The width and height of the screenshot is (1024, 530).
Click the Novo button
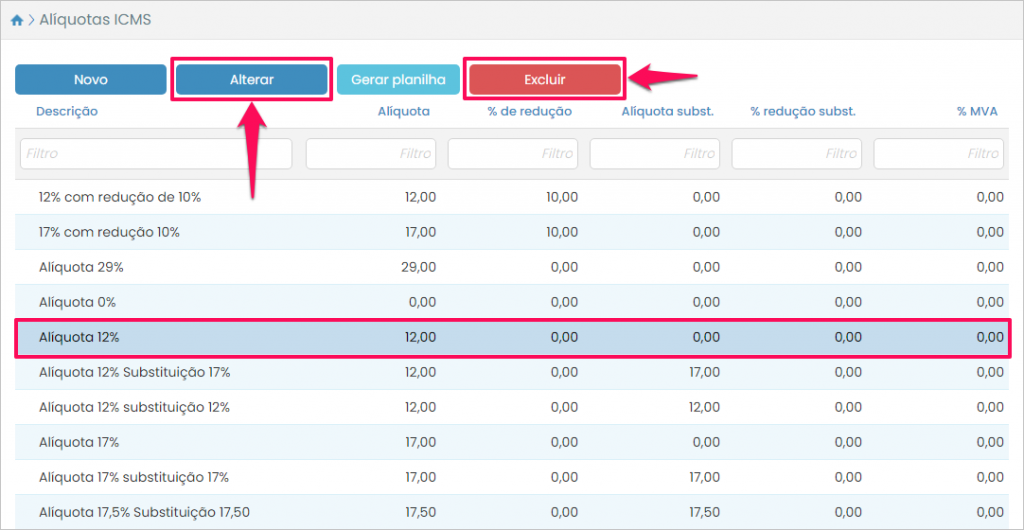point(91,80)
